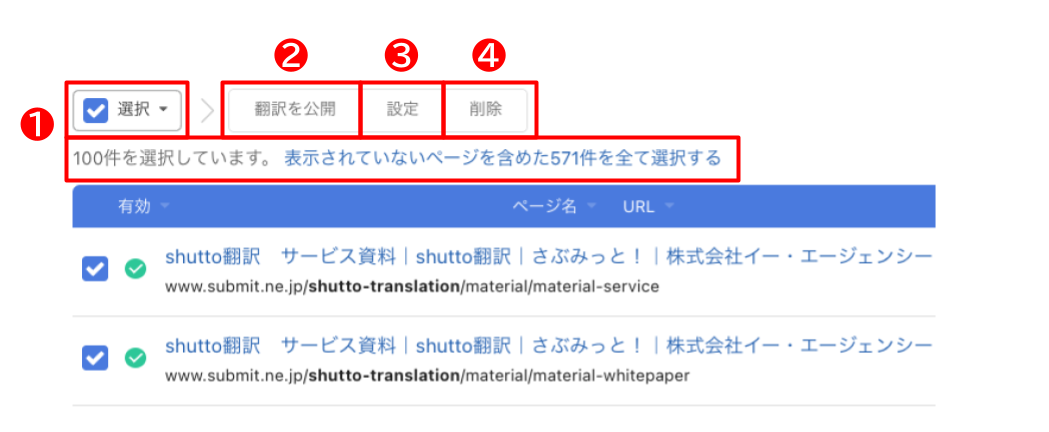
Task: Select all 571件 including hidden pages link
Action: click(x=502, y=158)
